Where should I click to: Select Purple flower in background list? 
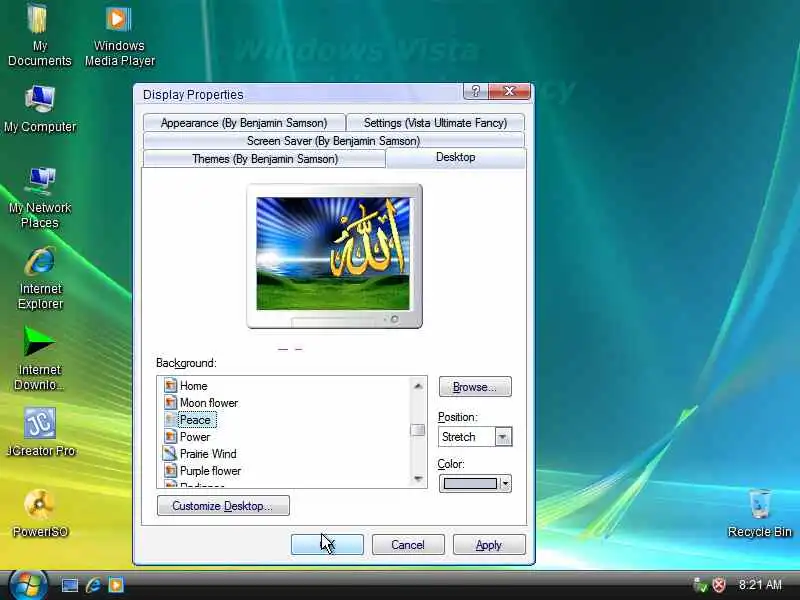pos(210,470)
